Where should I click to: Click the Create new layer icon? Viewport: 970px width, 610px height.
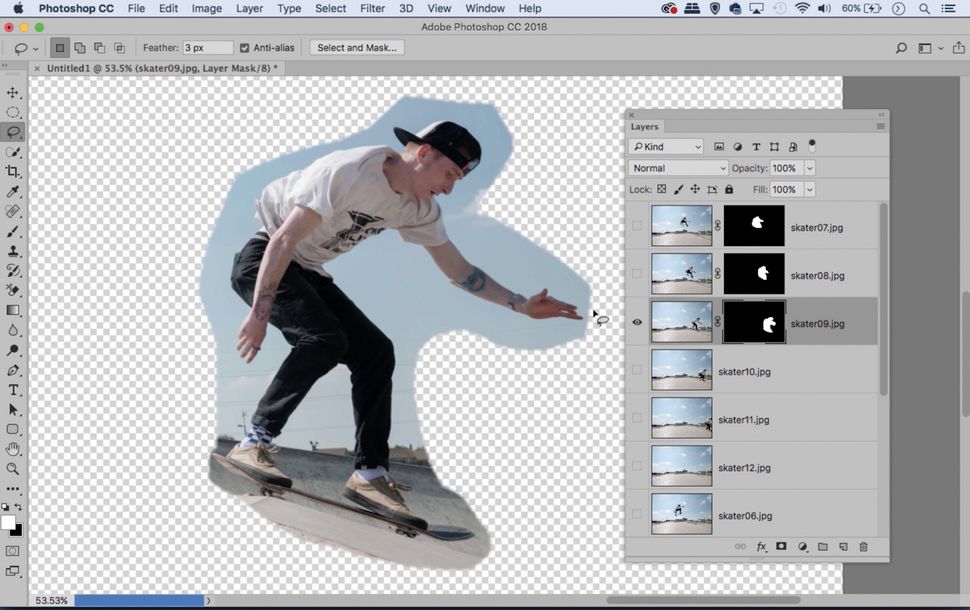[844, 547]
